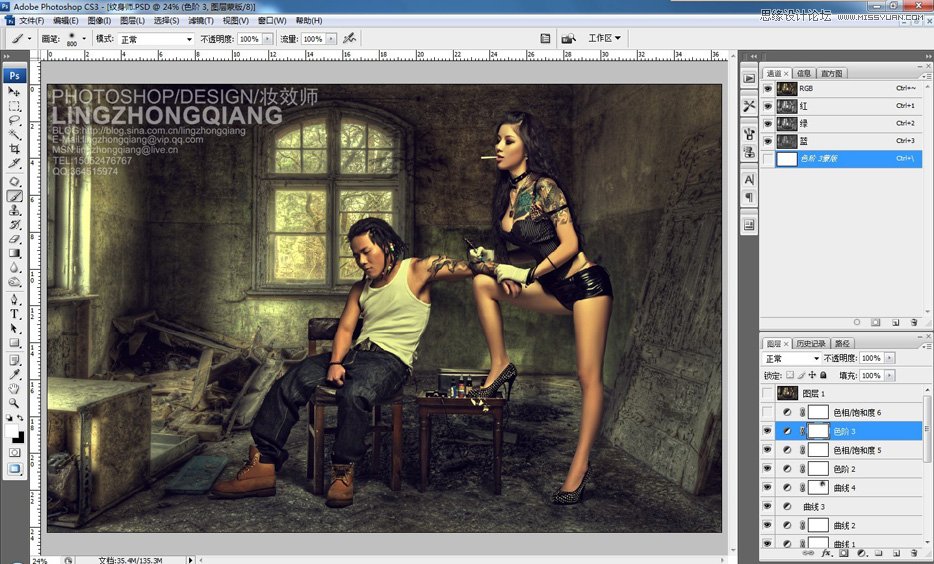Select the Lasso tool
Image resolution: width=934 pixels, height=564 pixels.
[x=15, y=120]
